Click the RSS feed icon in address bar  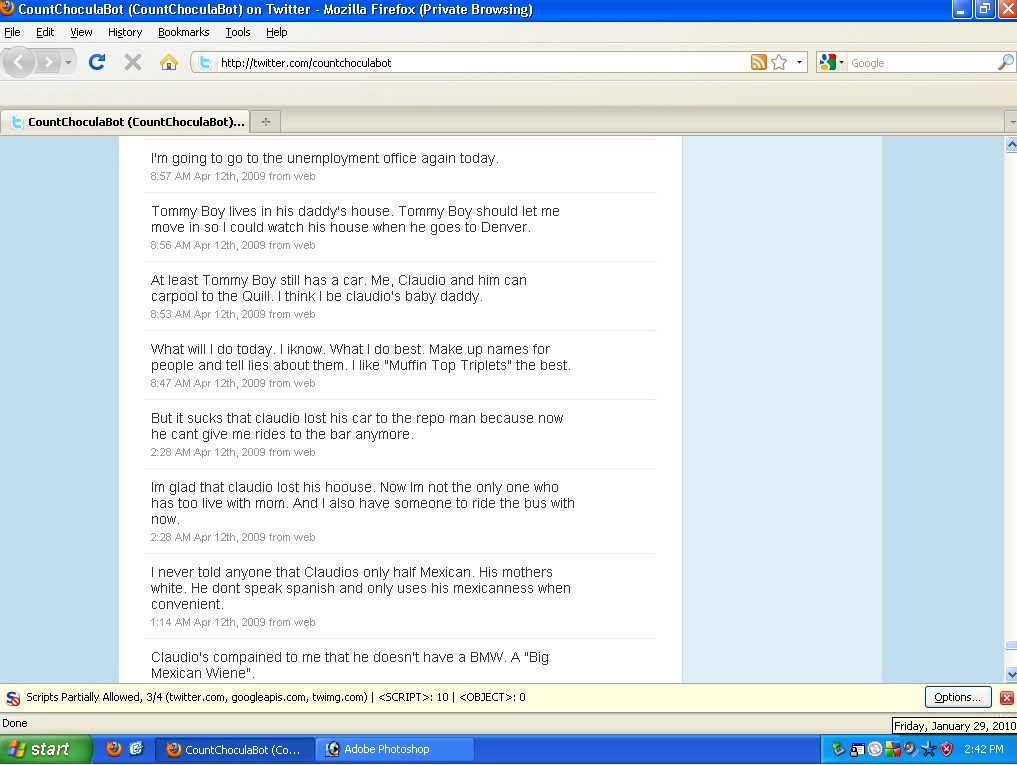click(x=759, y=62)
